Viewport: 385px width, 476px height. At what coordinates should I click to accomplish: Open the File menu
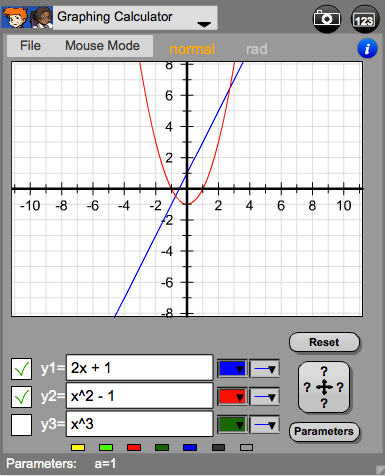(x=30, y=46)
